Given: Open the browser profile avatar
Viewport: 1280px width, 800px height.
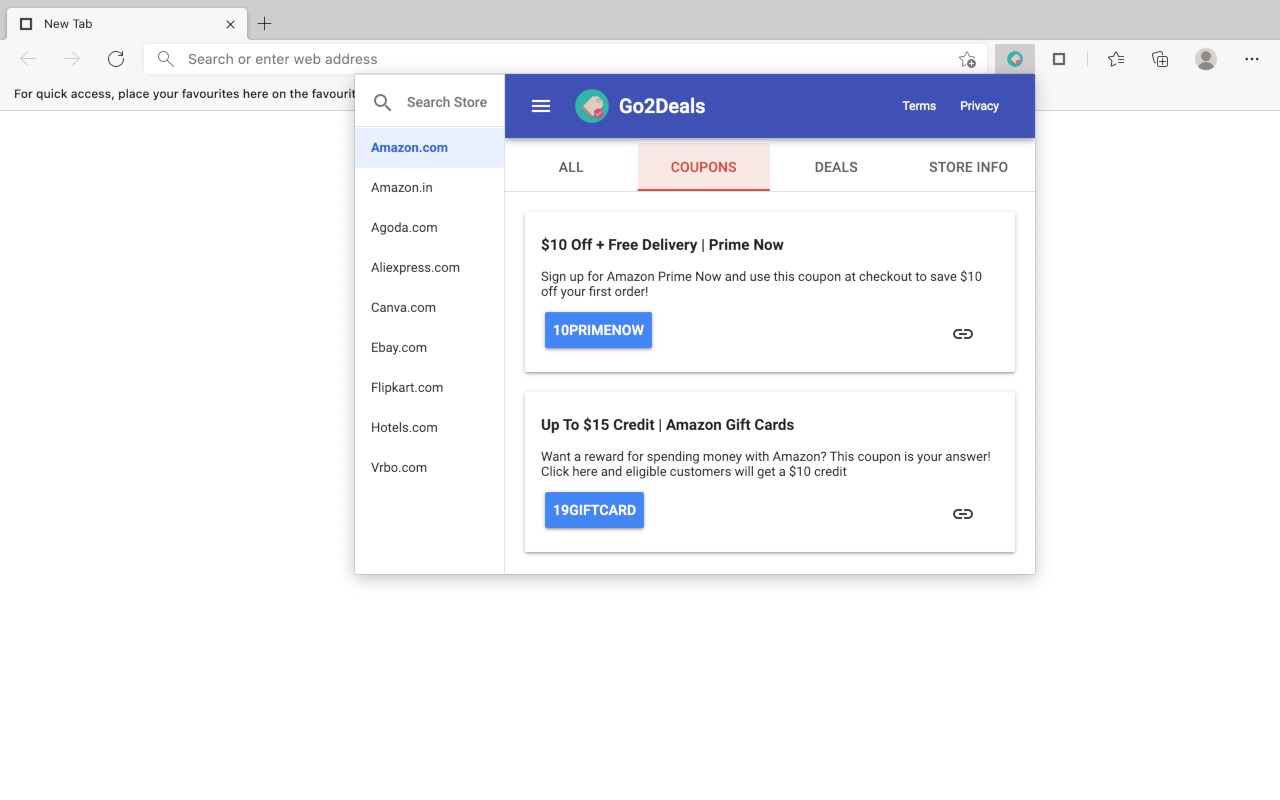Looking at the screenshot, I should pyautogui.click(x=1206, y=59).
